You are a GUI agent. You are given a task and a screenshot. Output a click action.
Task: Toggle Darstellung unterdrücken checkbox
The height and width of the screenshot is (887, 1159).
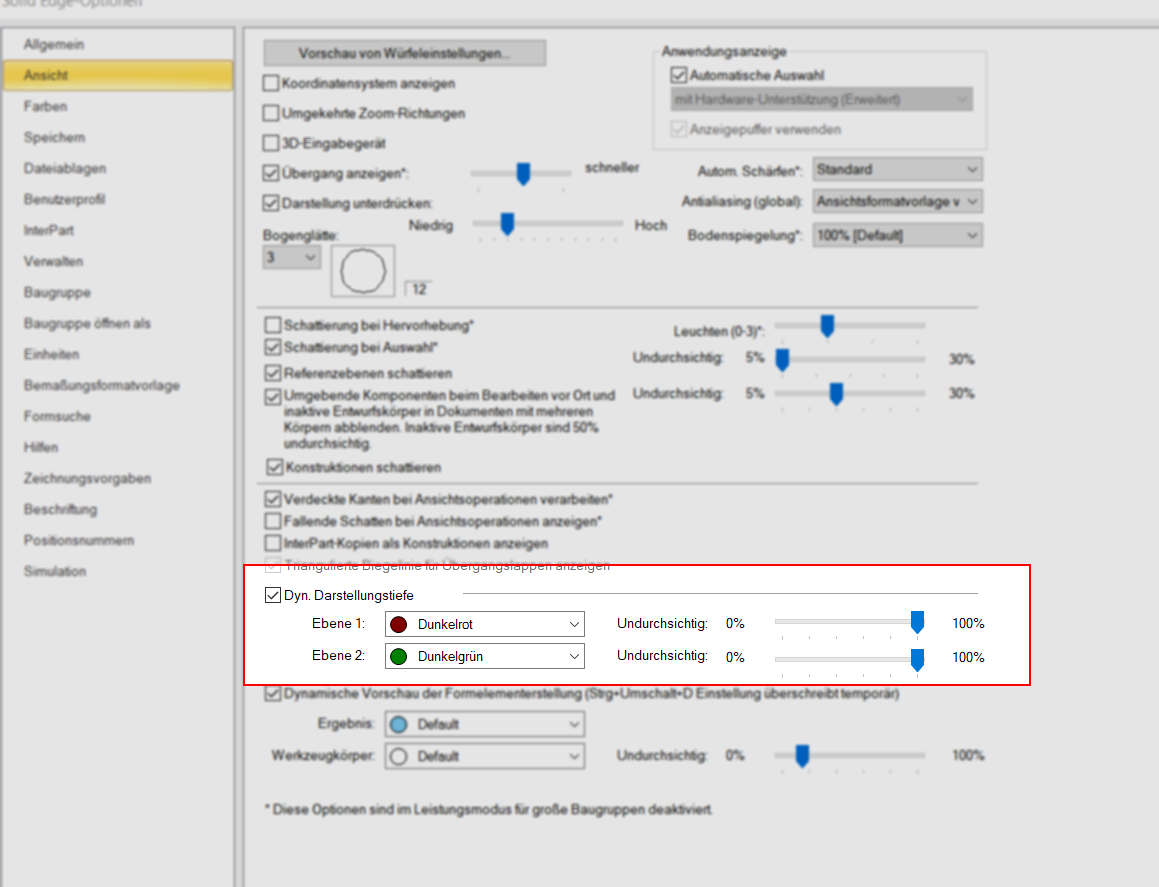tap(271, 203)
